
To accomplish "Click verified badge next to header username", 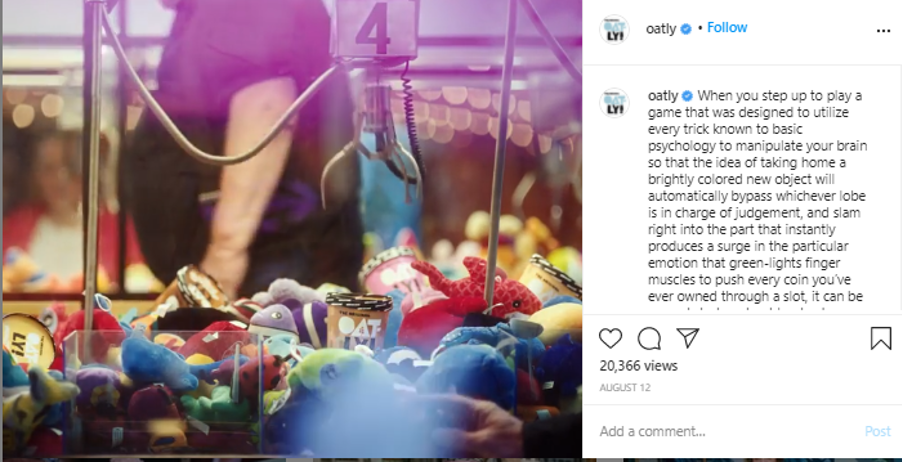I will [x=686, y=29].
